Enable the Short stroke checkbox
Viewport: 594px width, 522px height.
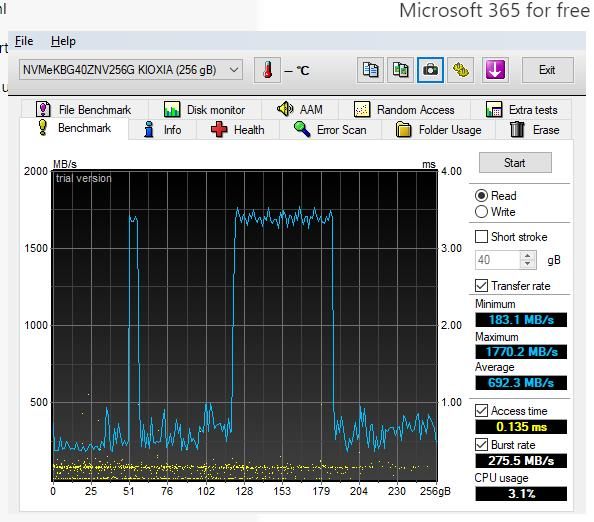(x=481, y=237)
